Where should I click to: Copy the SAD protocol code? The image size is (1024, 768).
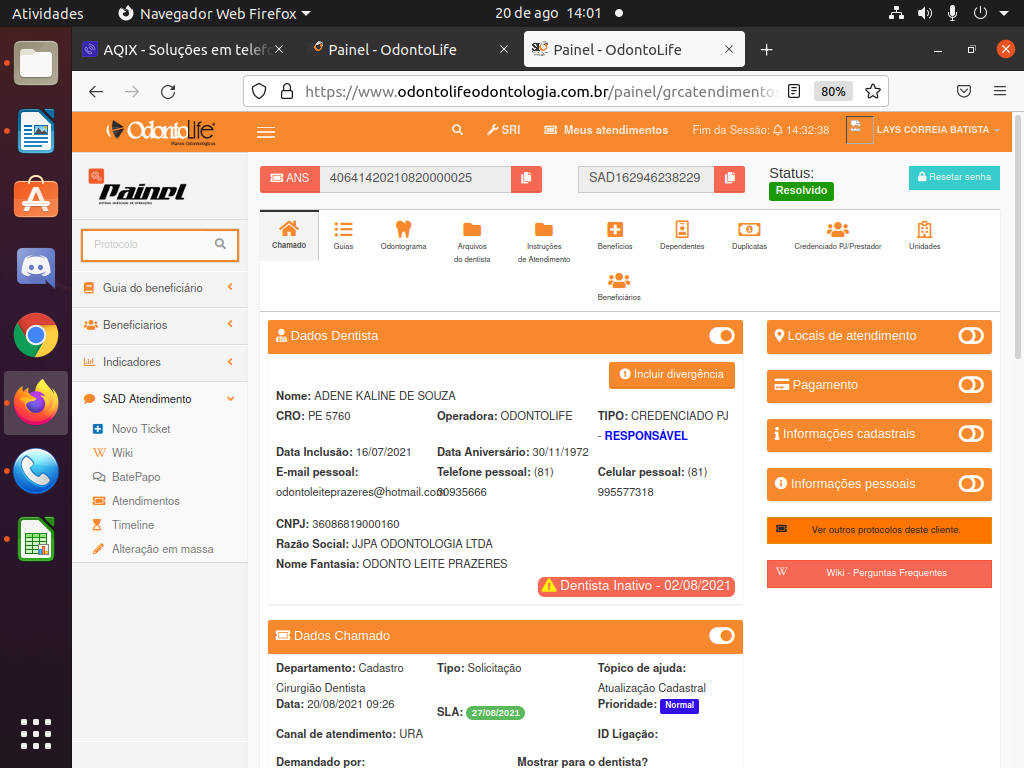point(729,178)
